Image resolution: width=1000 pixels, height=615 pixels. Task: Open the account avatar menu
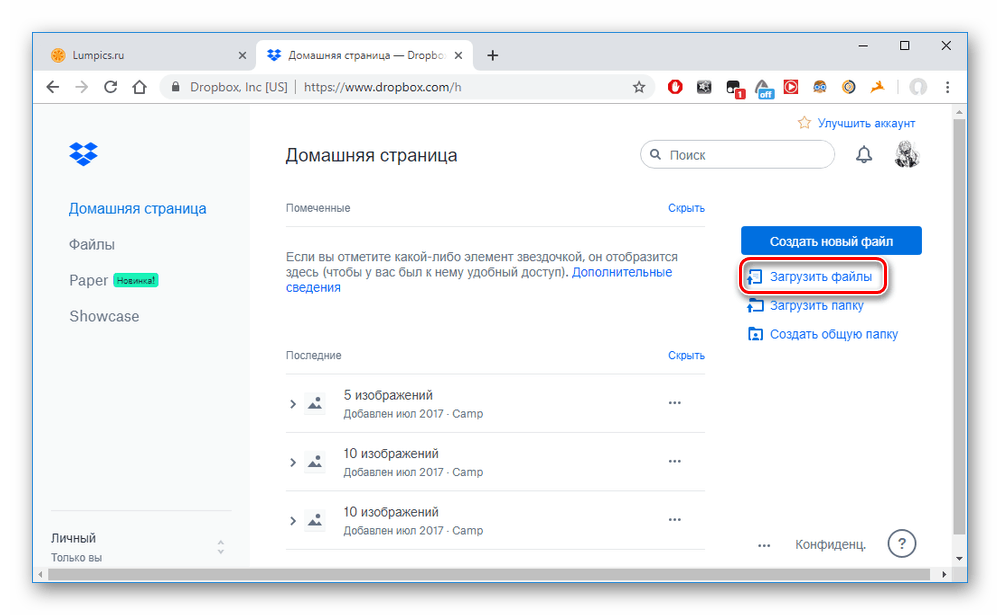click(x=906, y=155)
